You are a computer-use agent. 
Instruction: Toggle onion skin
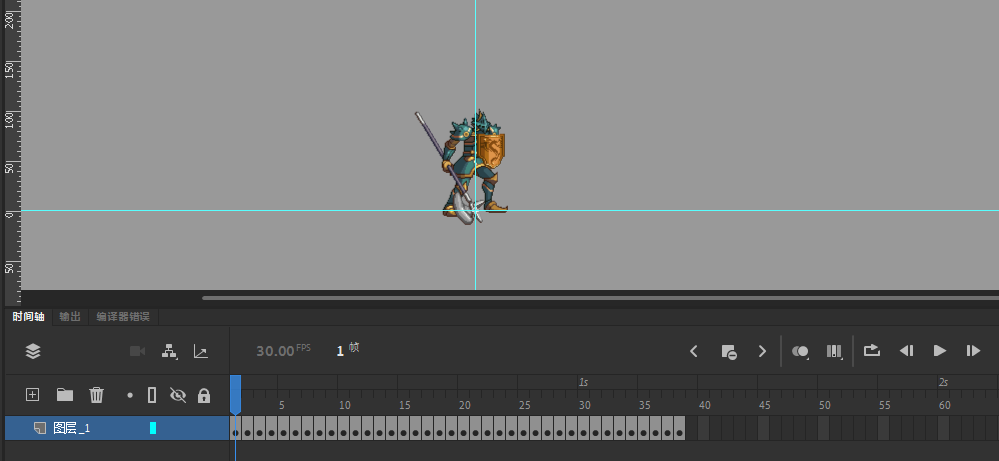pos(800,351)
